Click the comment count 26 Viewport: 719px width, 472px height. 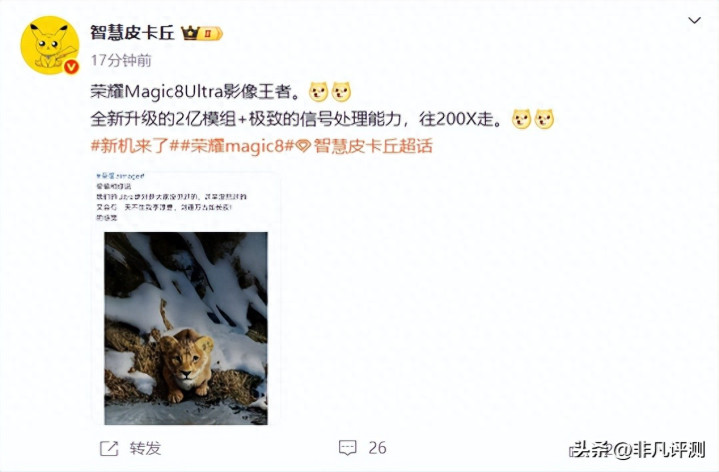click(377, 448)
